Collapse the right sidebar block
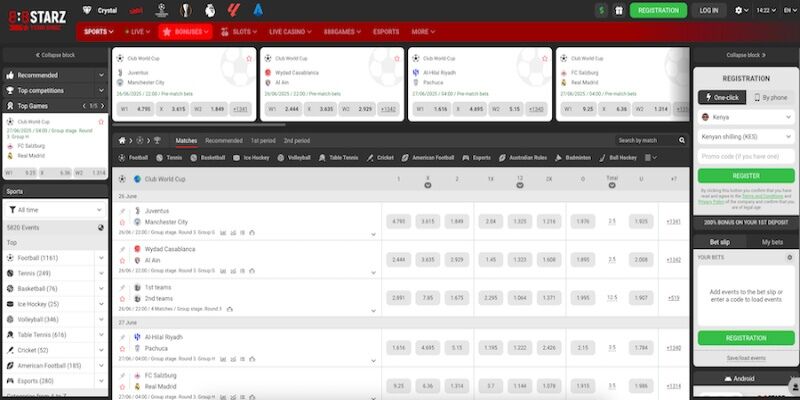Viewport: 800px width, 400px height. (x=746, y=55)
